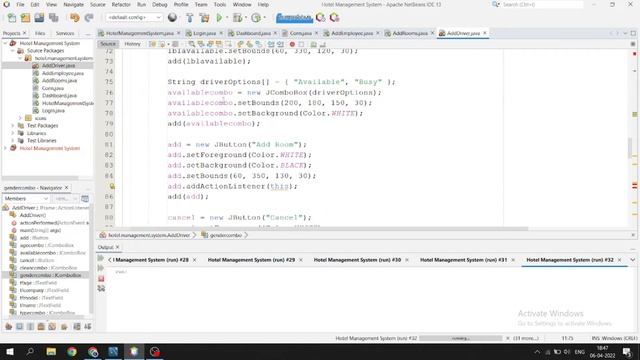
Task: Click the gendercombo breadcrumb
Action: coord(225,236)
